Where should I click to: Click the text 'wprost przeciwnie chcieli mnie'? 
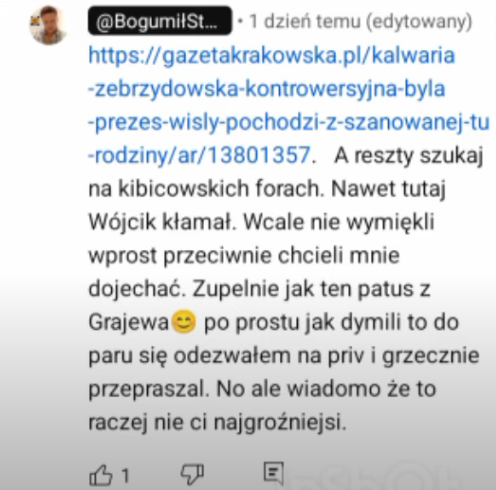244,256
